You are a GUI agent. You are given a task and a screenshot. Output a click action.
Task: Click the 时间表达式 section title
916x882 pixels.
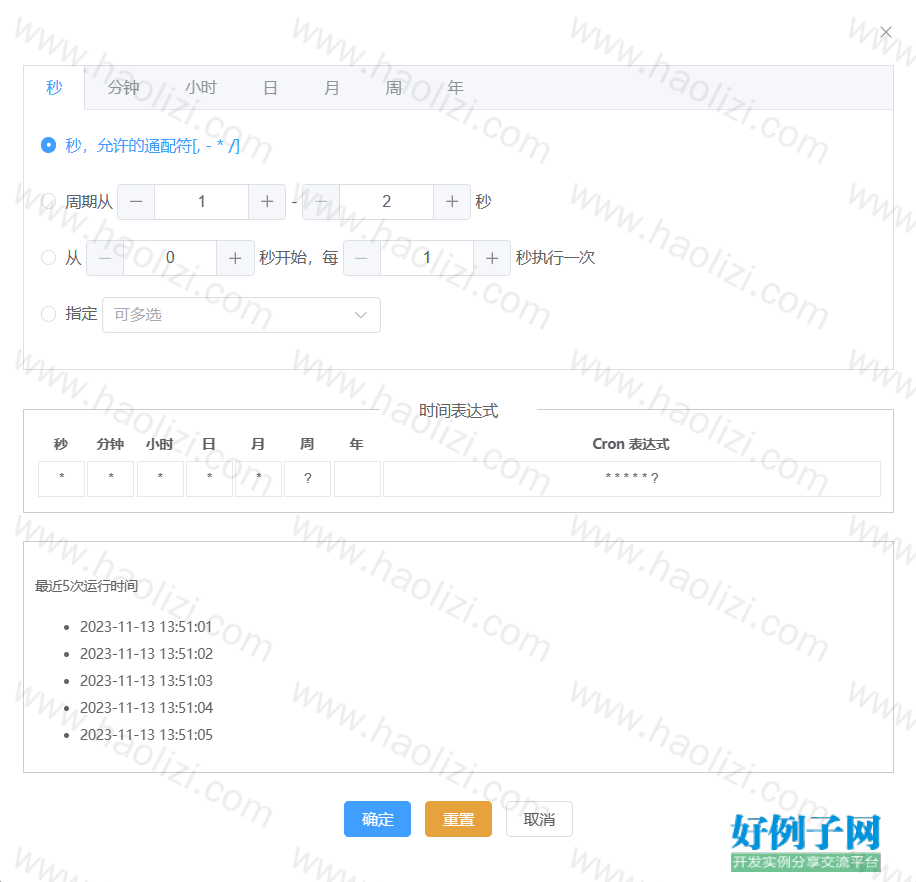coord(458,411)
